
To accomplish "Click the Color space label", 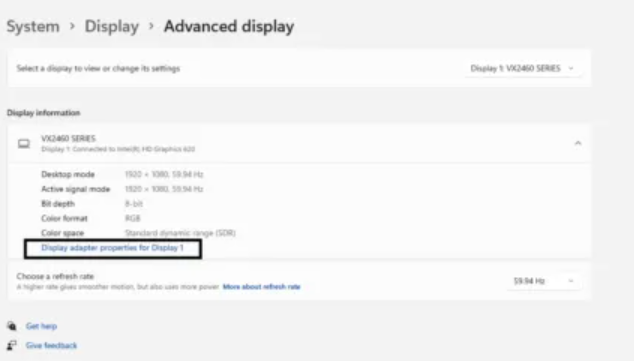I will pyautogui.click(x=63, y=233).
